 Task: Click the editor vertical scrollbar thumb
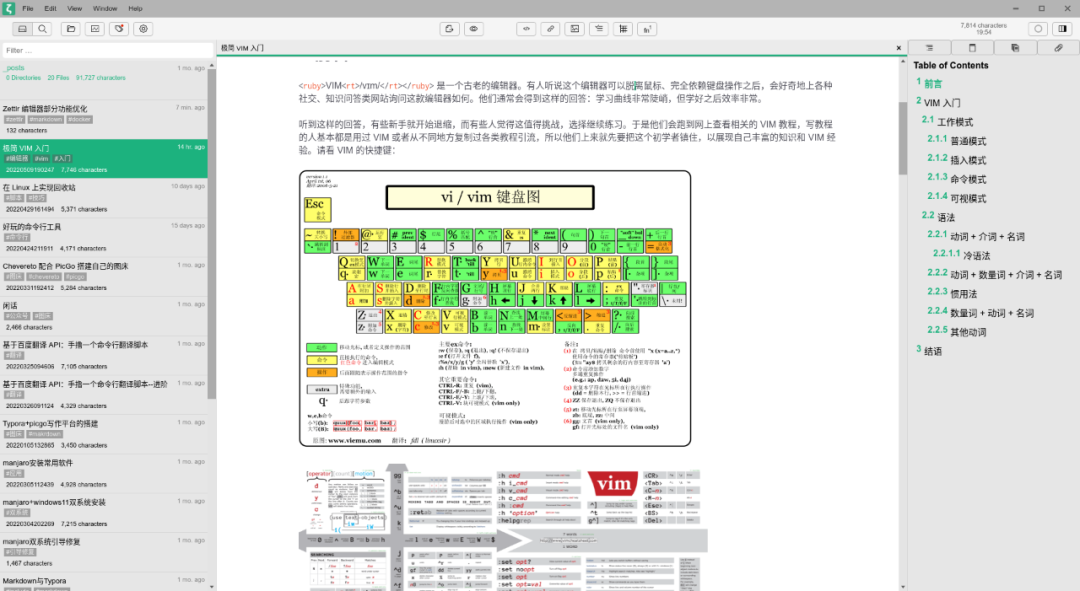902,138
